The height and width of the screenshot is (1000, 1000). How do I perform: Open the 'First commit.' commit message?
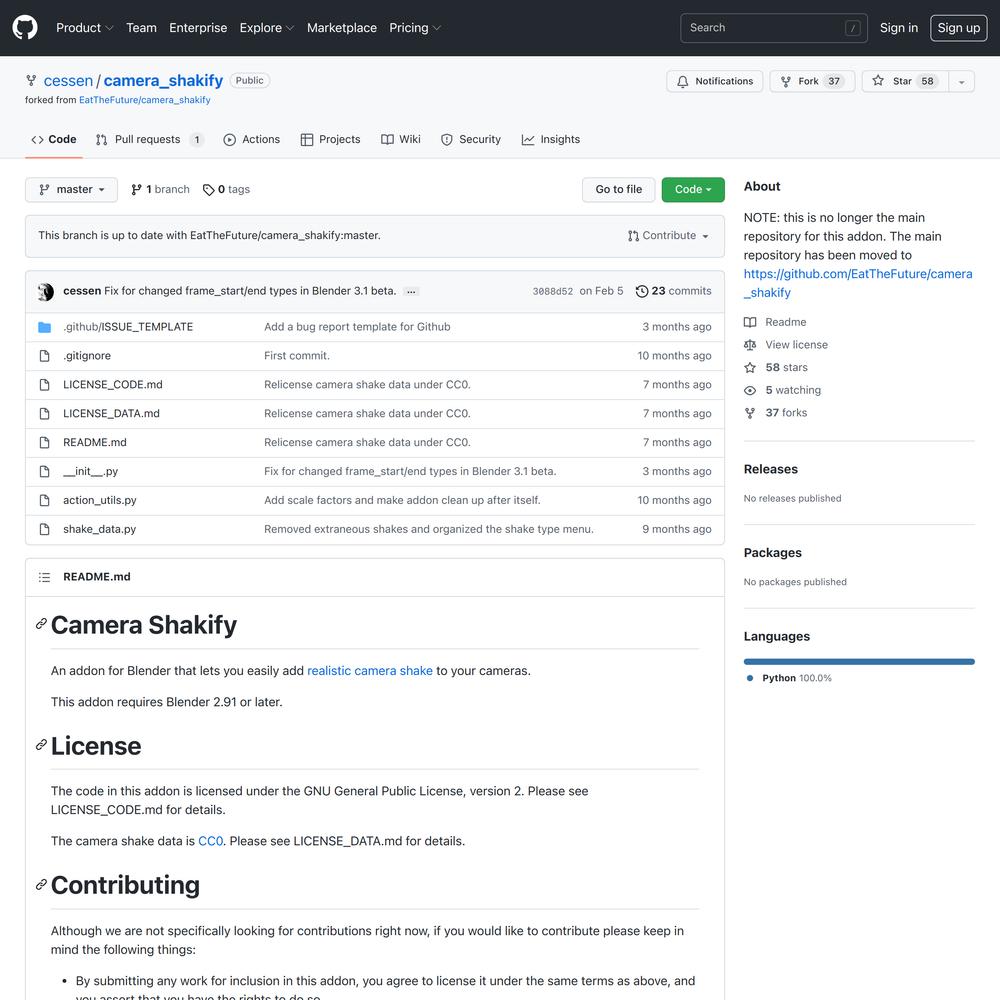297,356
